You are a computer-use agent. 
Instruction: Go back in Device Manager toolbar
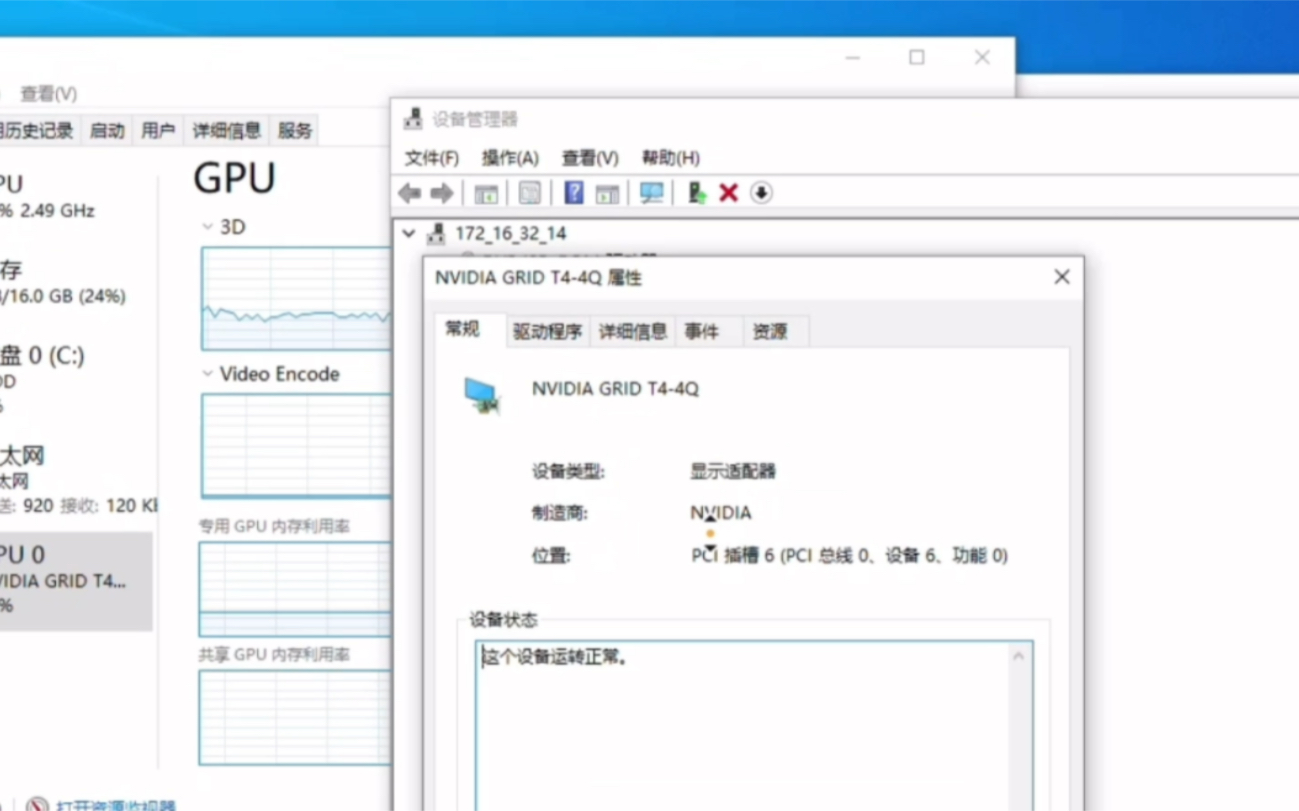(x=409, y=193)
